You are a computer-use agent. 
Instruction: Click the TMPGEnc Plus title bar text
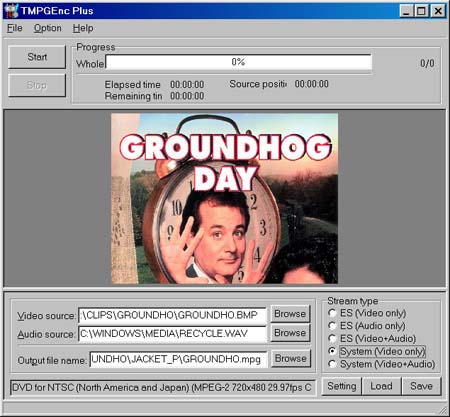click(x=57, y=11)
